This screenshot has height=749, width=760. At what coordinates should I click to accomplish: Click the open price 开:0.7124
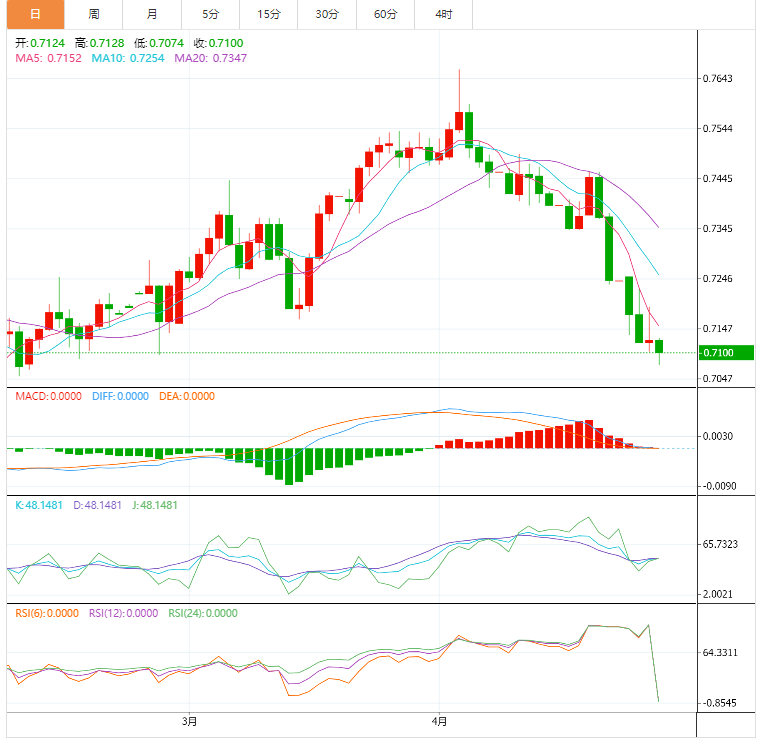point(40,43)
